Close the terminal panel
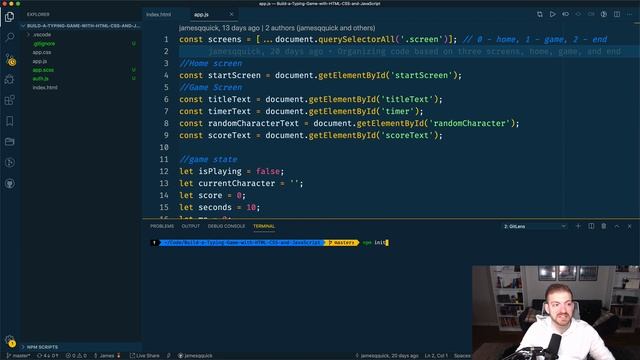Image resolution: width=640 pixels, height=360 pixels. 629,226
